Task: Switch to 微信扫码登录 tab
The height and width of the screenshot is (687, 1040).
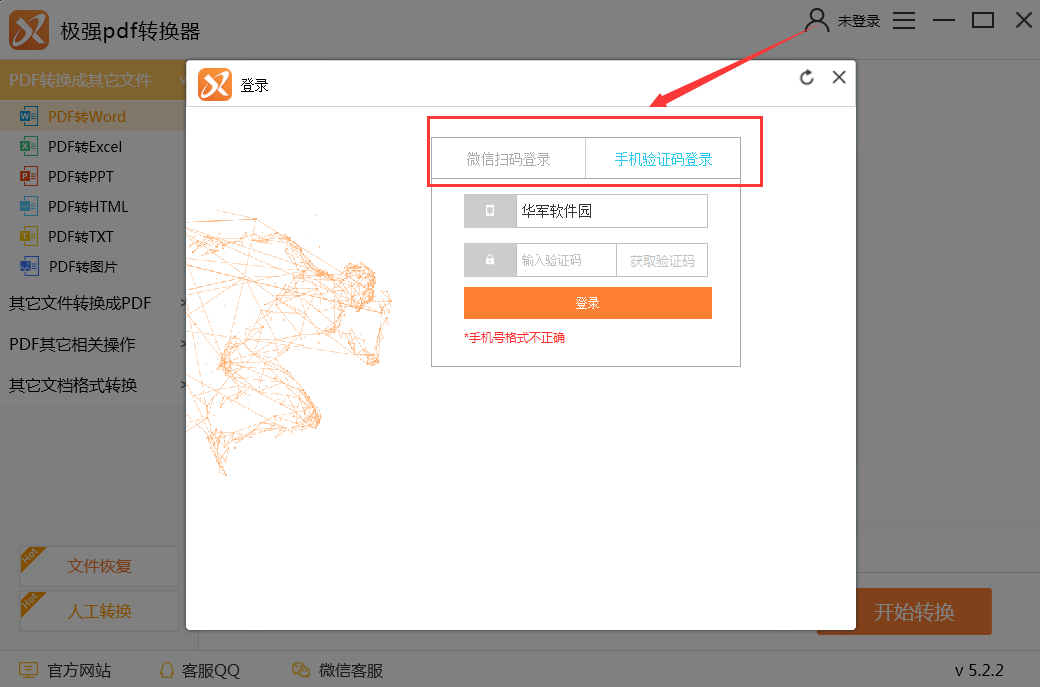Action: click(508, 159)
